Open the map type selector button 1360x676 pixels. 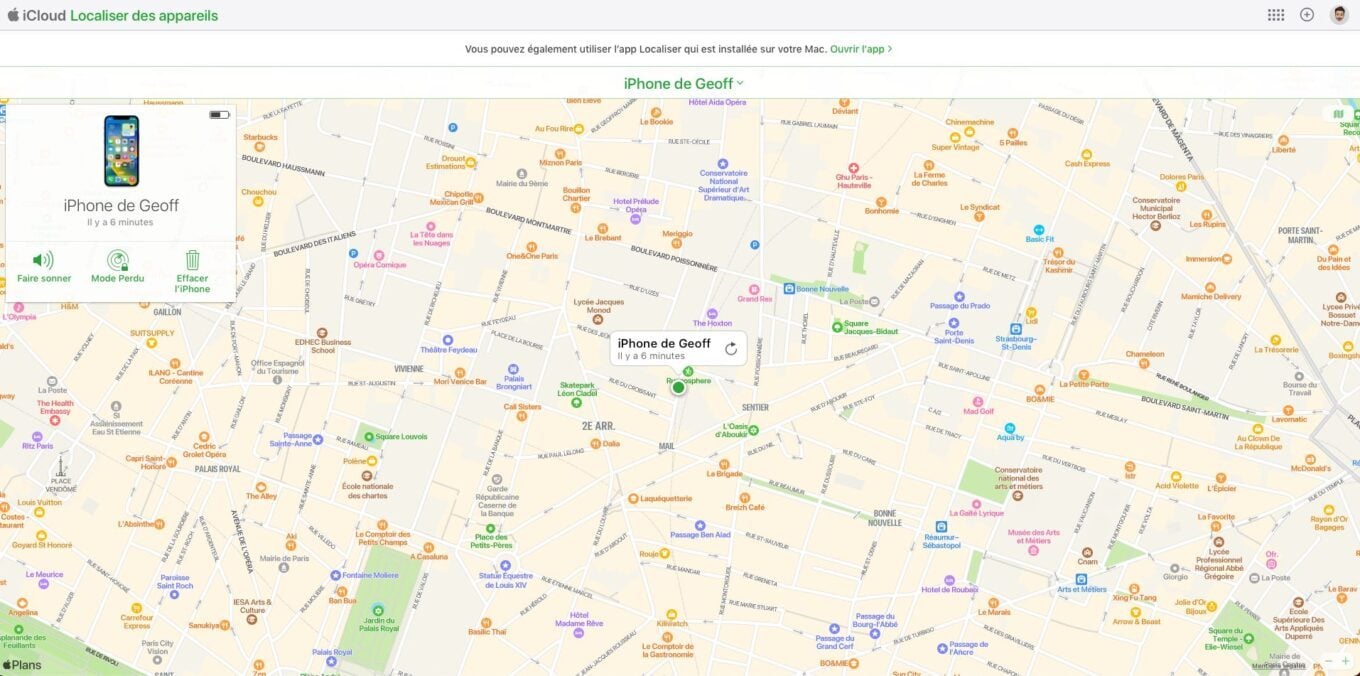1339,114
